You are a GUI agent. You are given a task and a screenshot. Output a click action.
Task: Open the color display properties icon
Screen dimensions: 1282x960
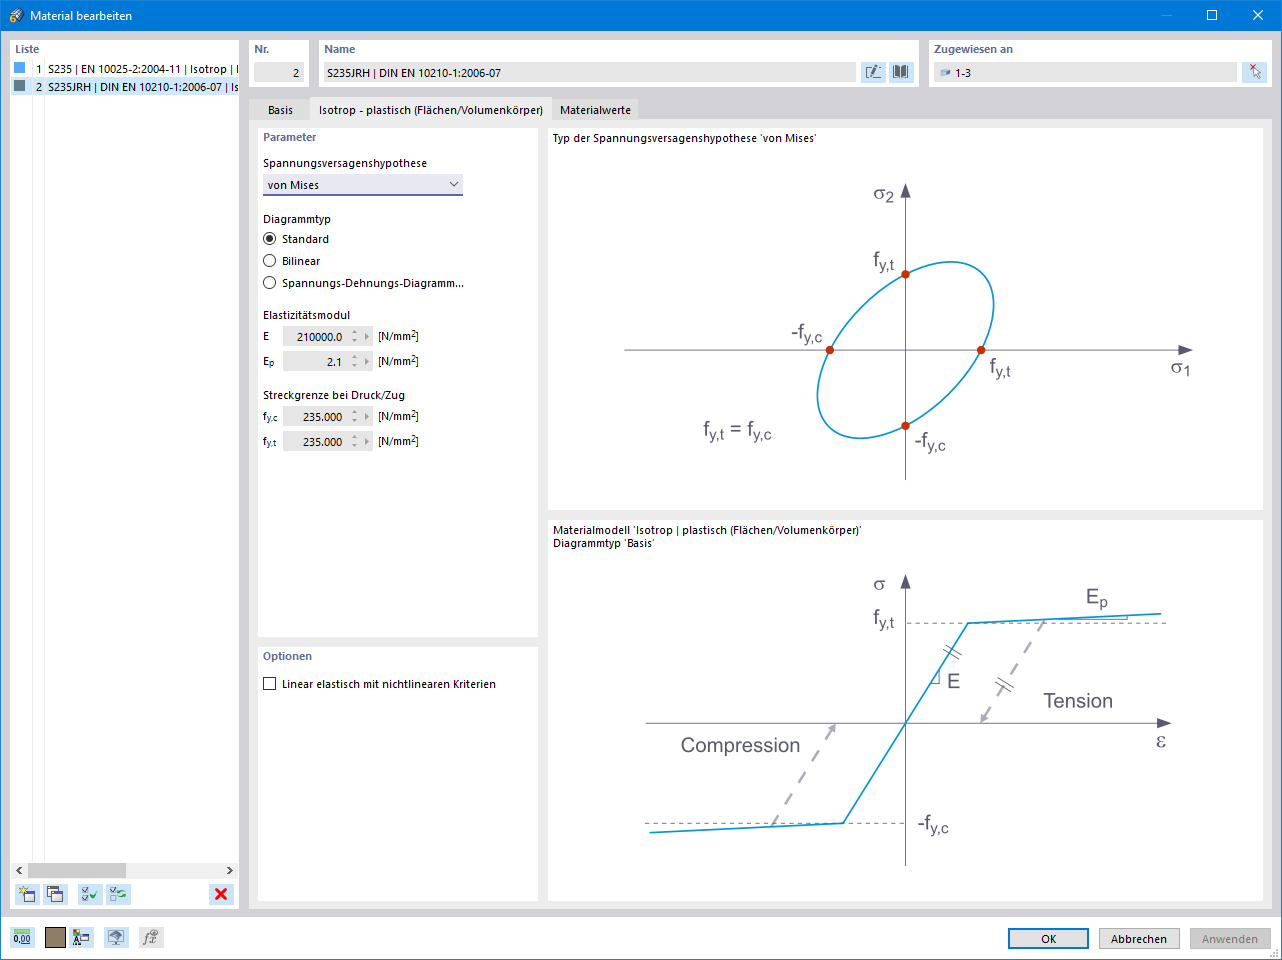(x=82, y=937)
